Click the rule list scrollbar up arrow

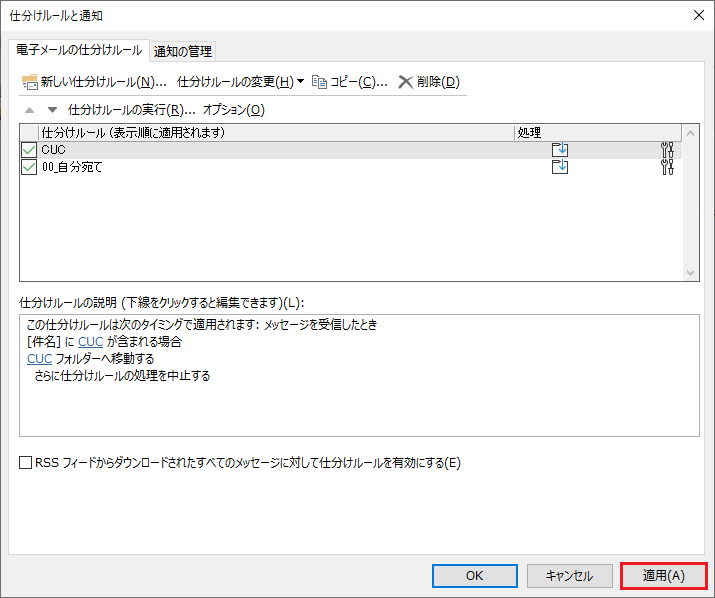tap(689, 133)
